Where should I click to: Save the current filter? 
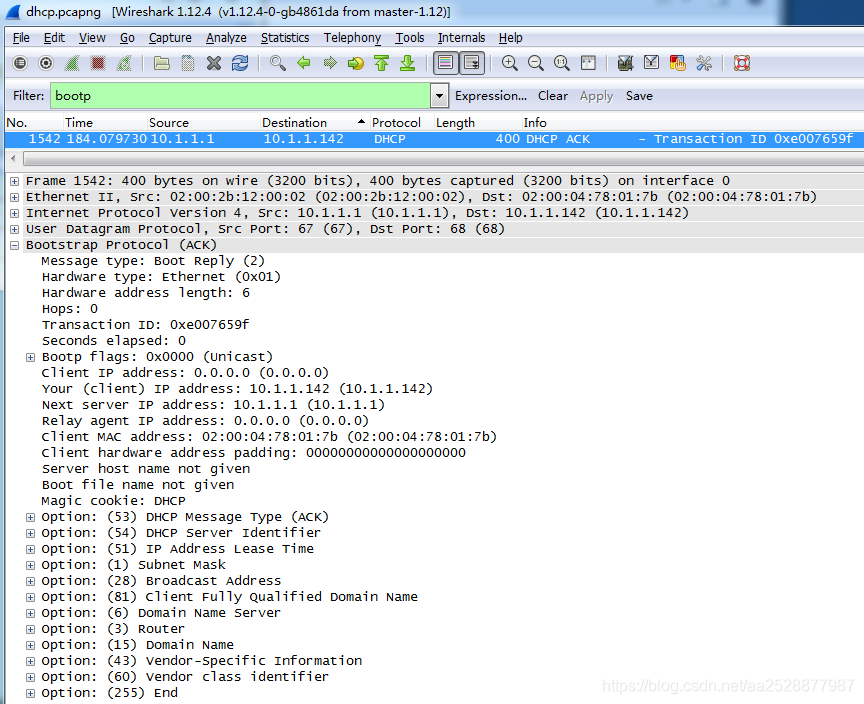pos(639,96)
